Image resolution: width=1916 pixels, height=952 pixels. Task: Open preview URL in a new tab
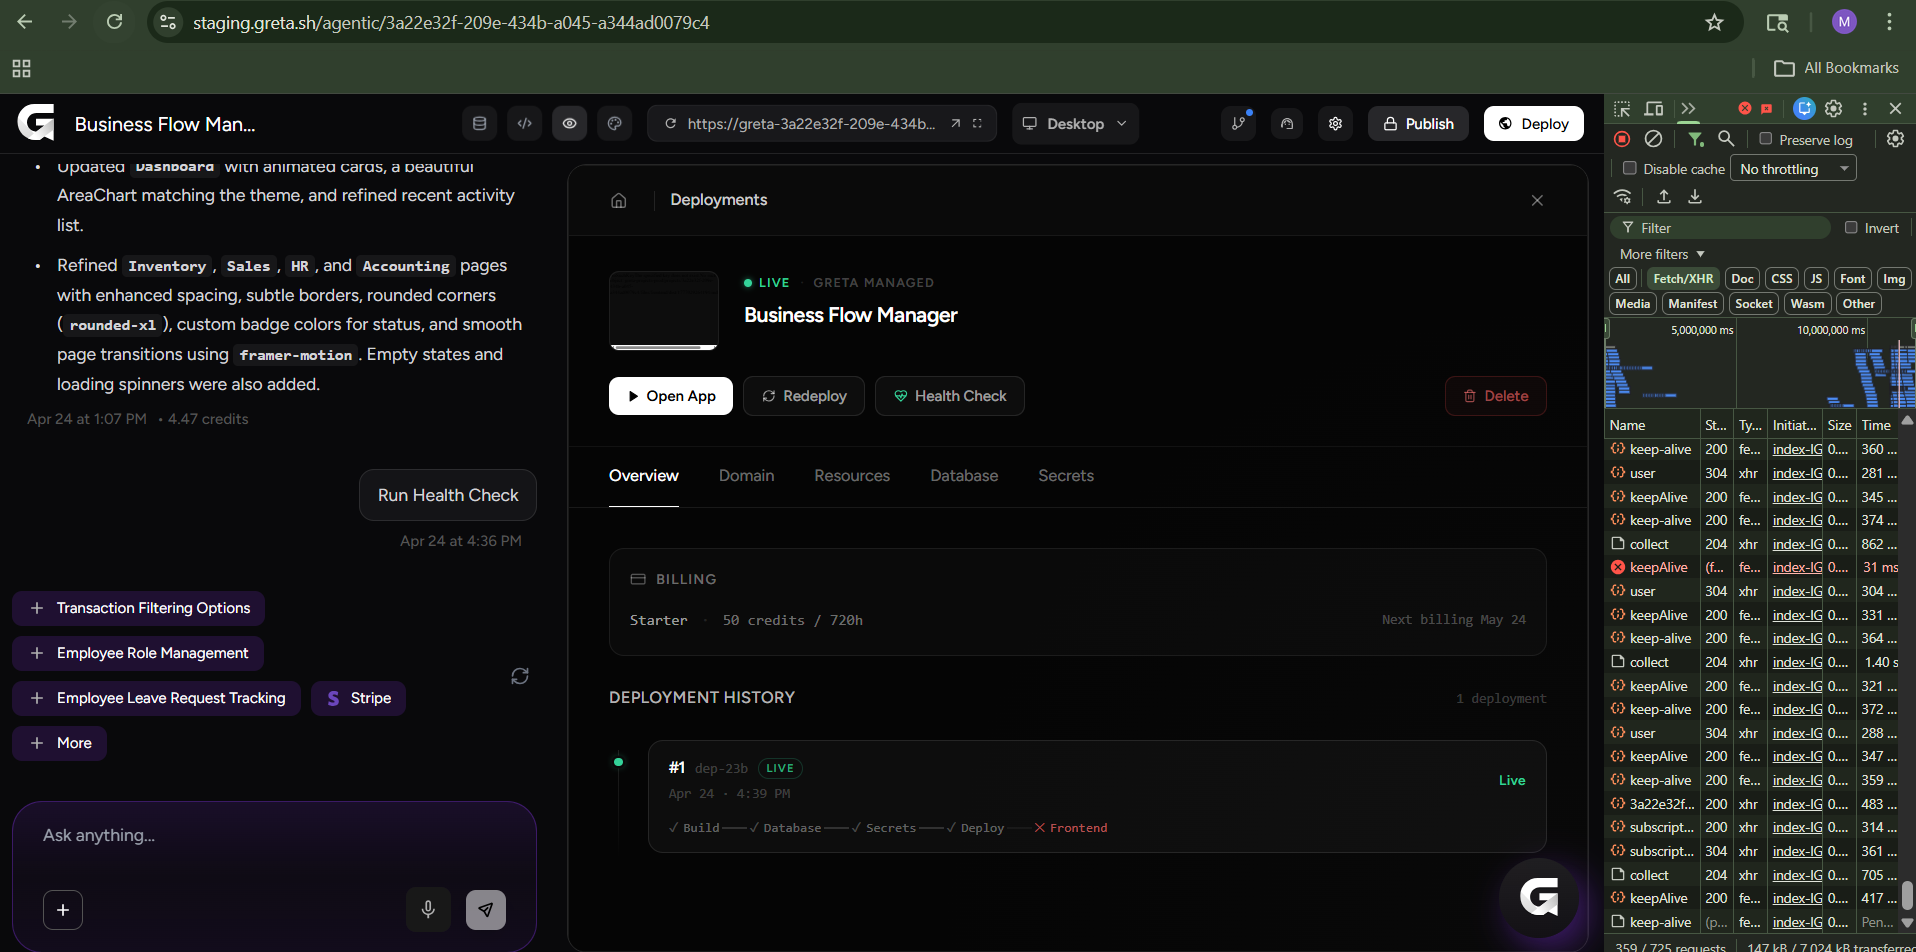956,124
